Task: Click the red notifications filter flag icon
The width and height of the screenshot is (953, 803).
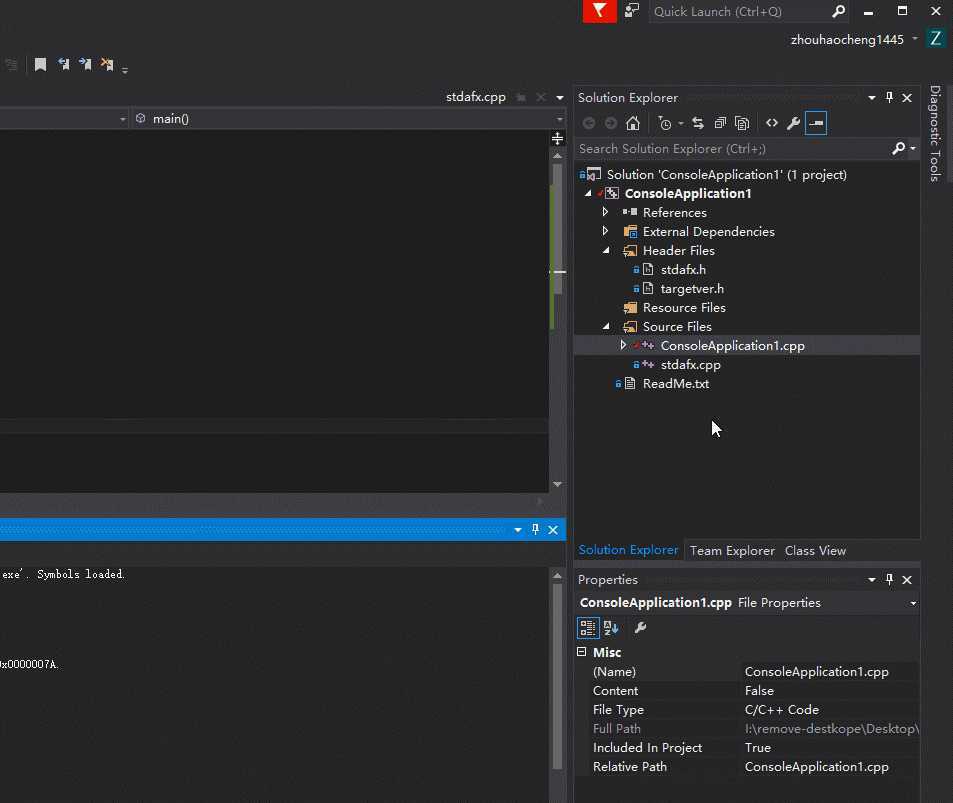Action: (599, 11)
